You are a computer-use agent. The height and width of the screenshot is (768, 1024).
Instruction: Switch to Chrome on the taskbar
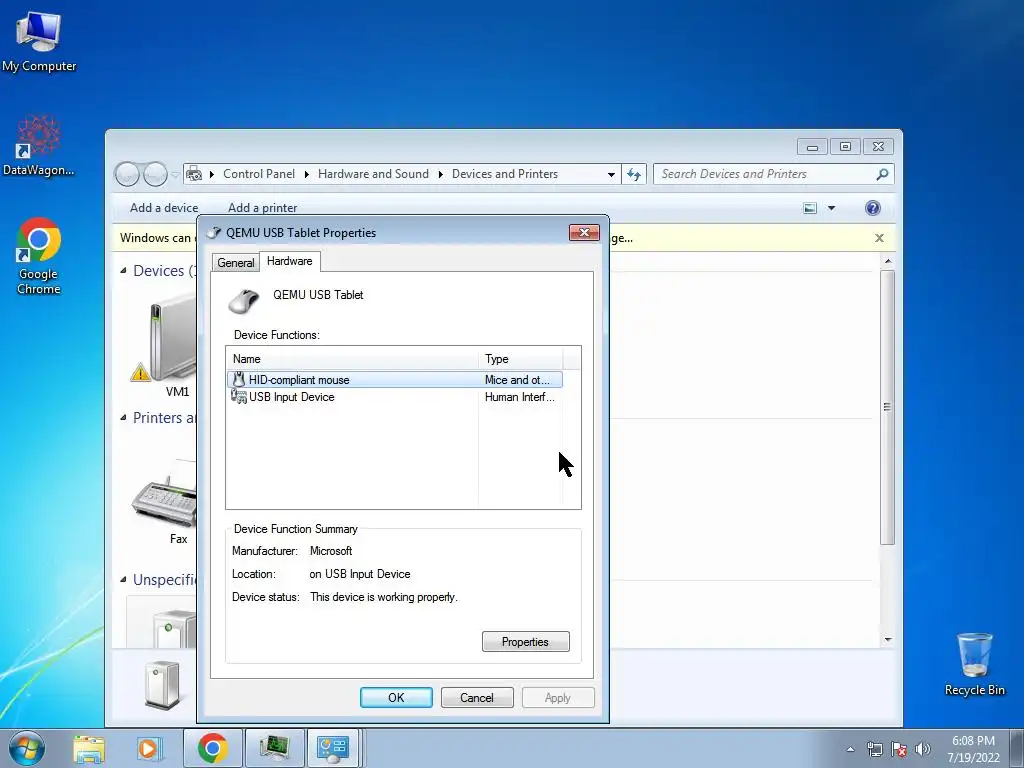[x=213, y=748]
